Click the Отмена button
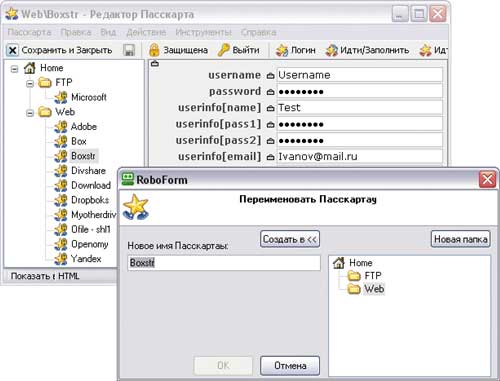500x381 pixels. (x=290, y=365)
